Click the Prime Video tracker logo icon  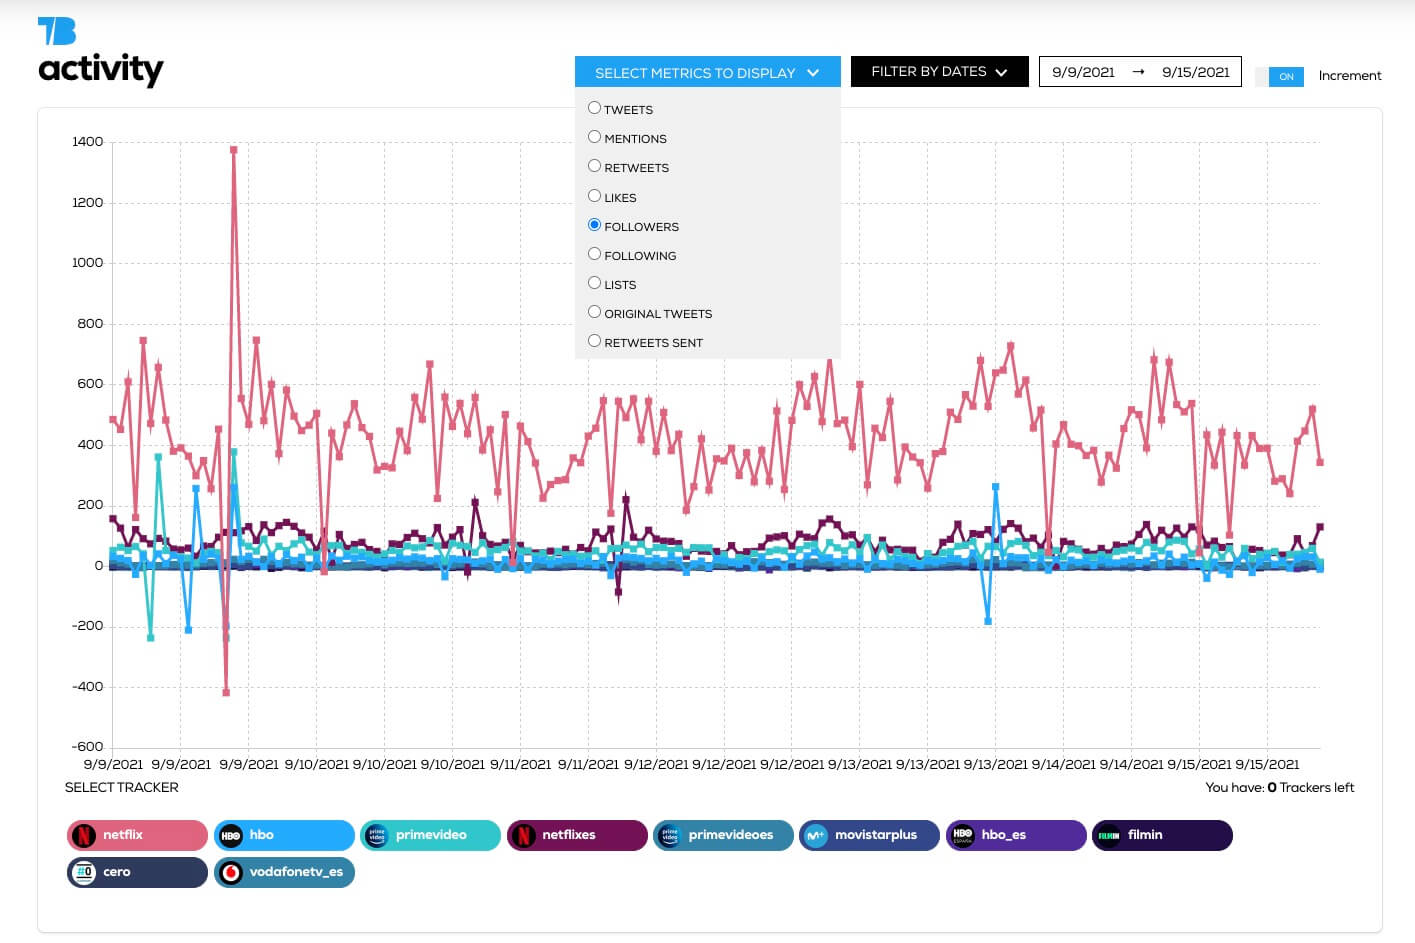(x=377, y=835)
